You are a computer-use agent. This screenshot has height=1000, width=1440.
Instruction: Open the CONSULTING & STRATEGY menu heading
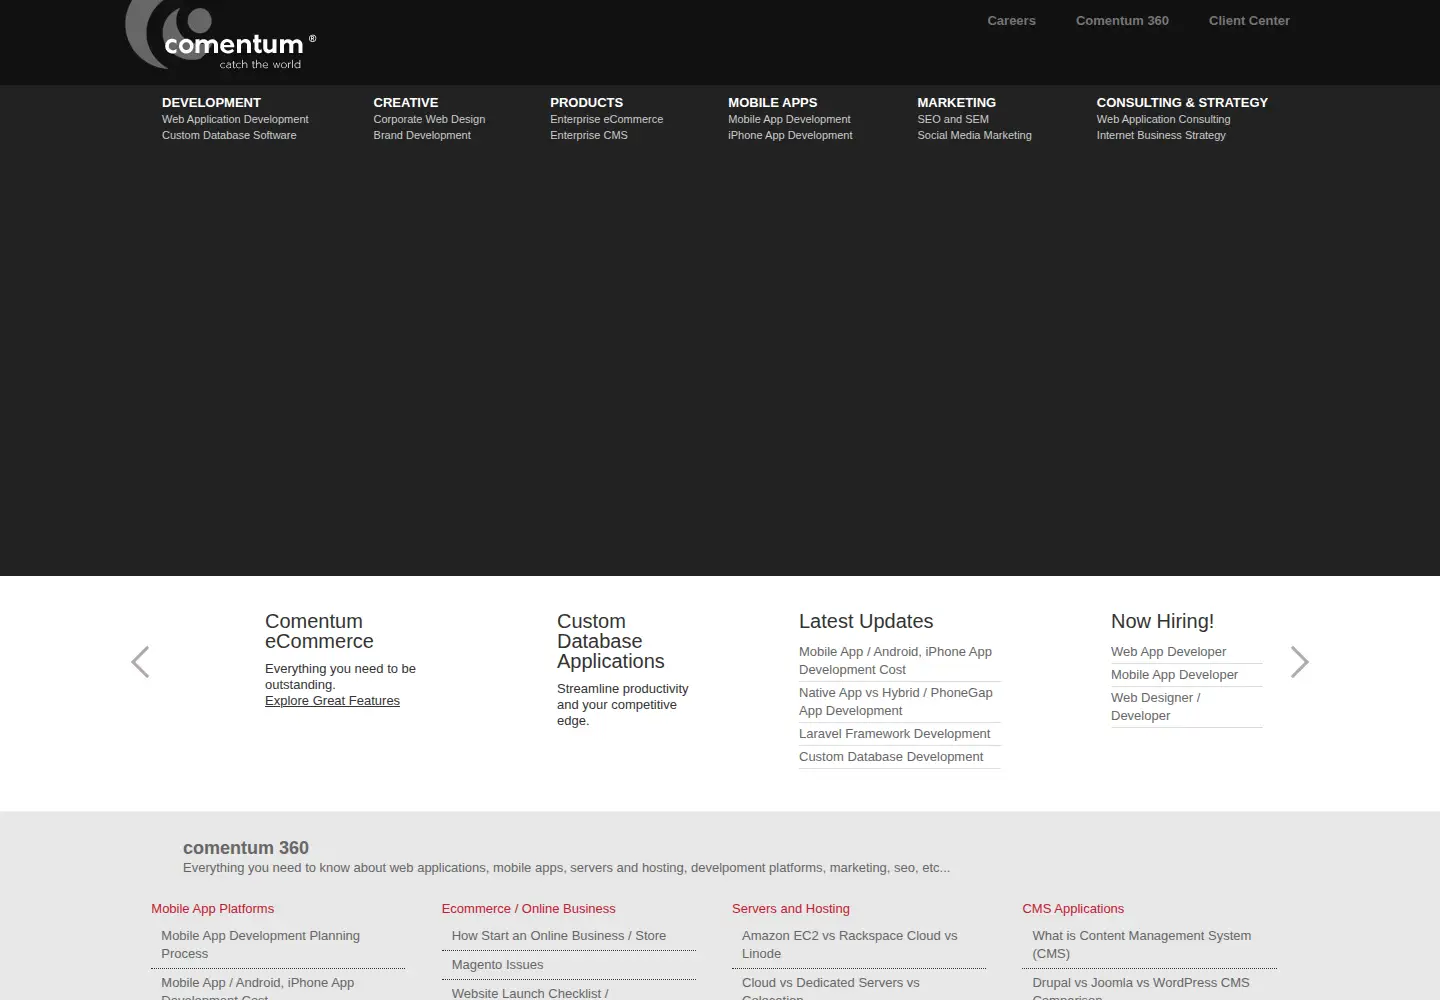1182,102
